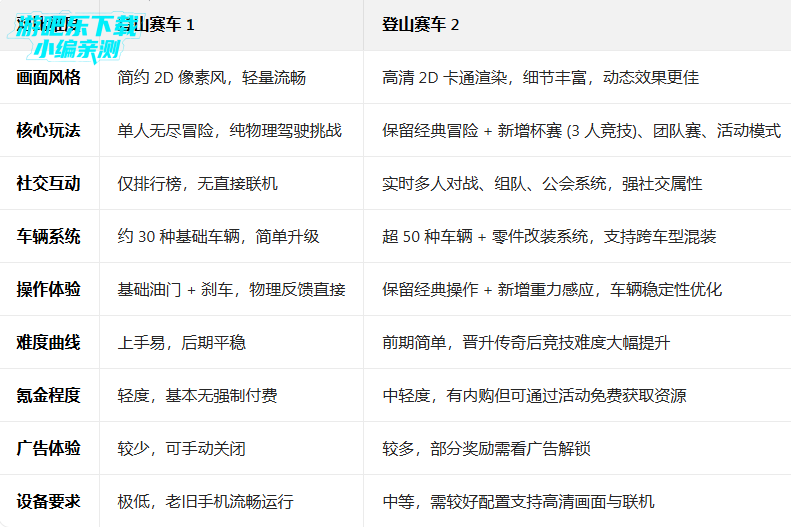Click the 设备要求 row label
Viewport: 791px width, 527px height.
(49, 501)
